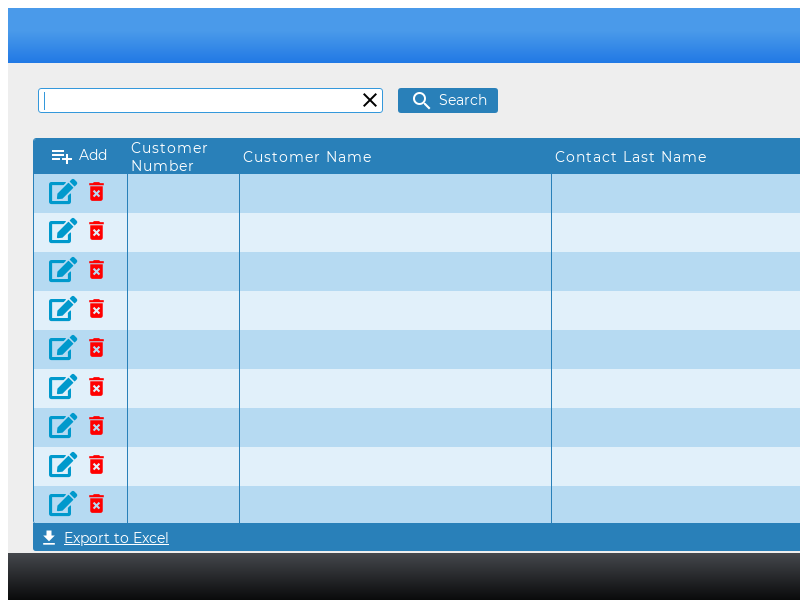Sort by Customer Name column header
The height and width of the screenshot is (600, 800).
[x=307, y=157]
